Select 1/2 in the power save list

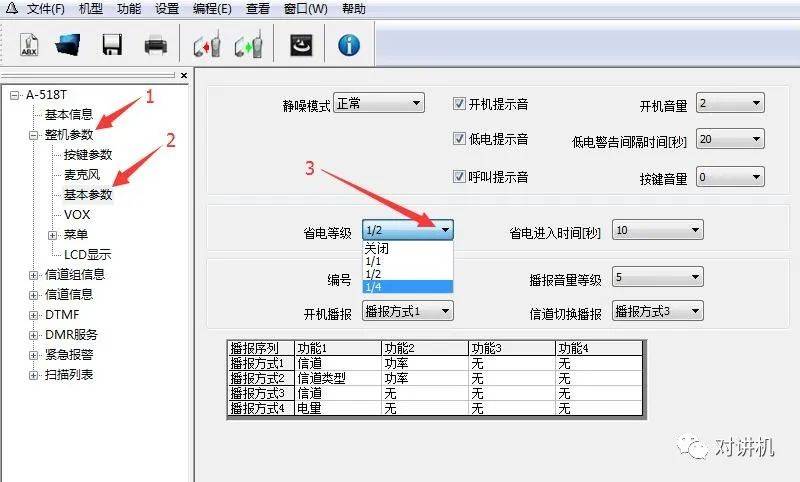pos(408,274)
